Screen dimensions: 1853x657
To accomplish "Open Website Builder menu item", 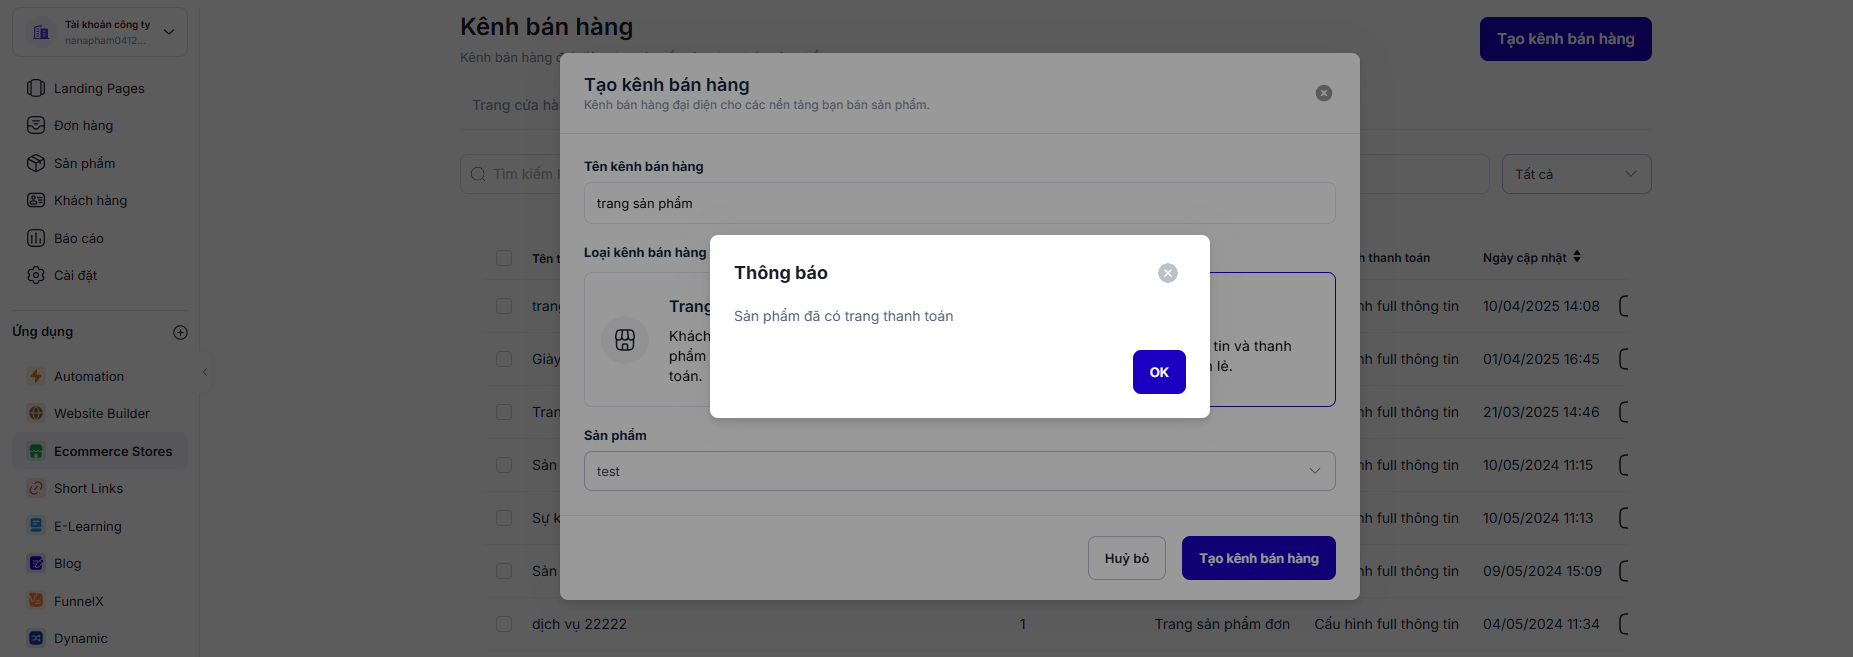I will coord(101,413).
